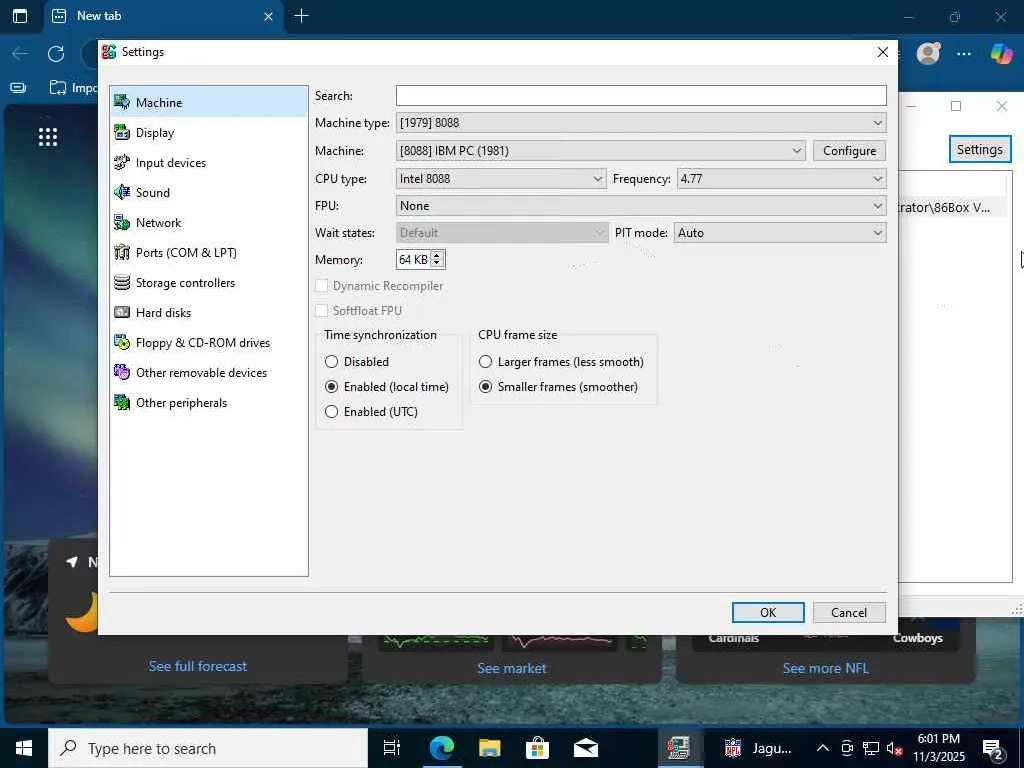Toggle the Dynamic Recompiler checkbox
Image resolution: width=1024 pixels, height=768 pixels.
321,285
